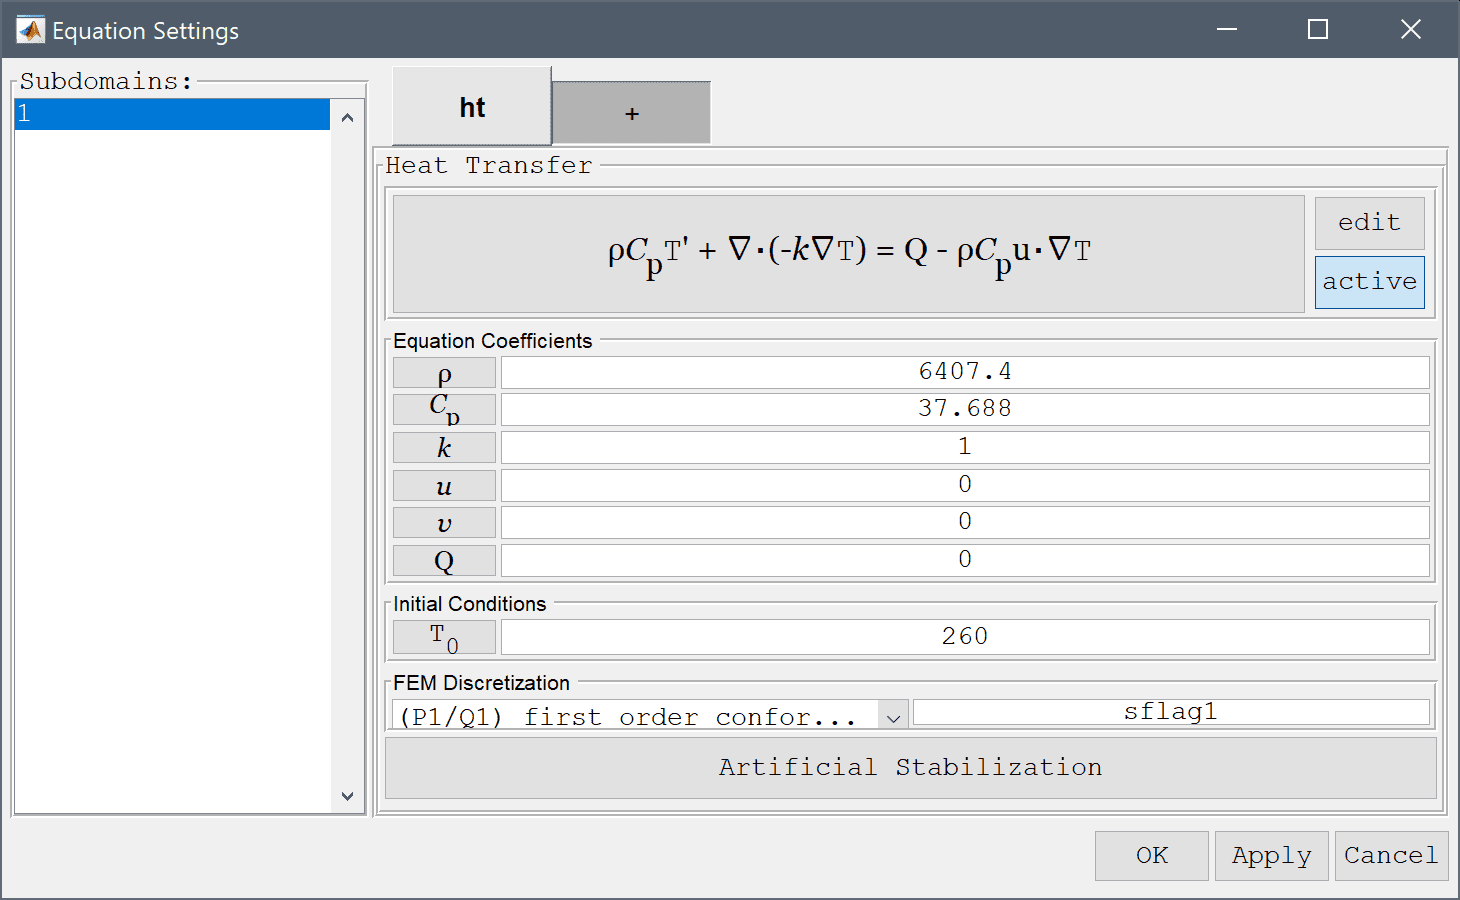The width and height of the screenshot is (1460, 900).
Task: Click the Cp heat capacity label button
Action: tap(444, 410)
